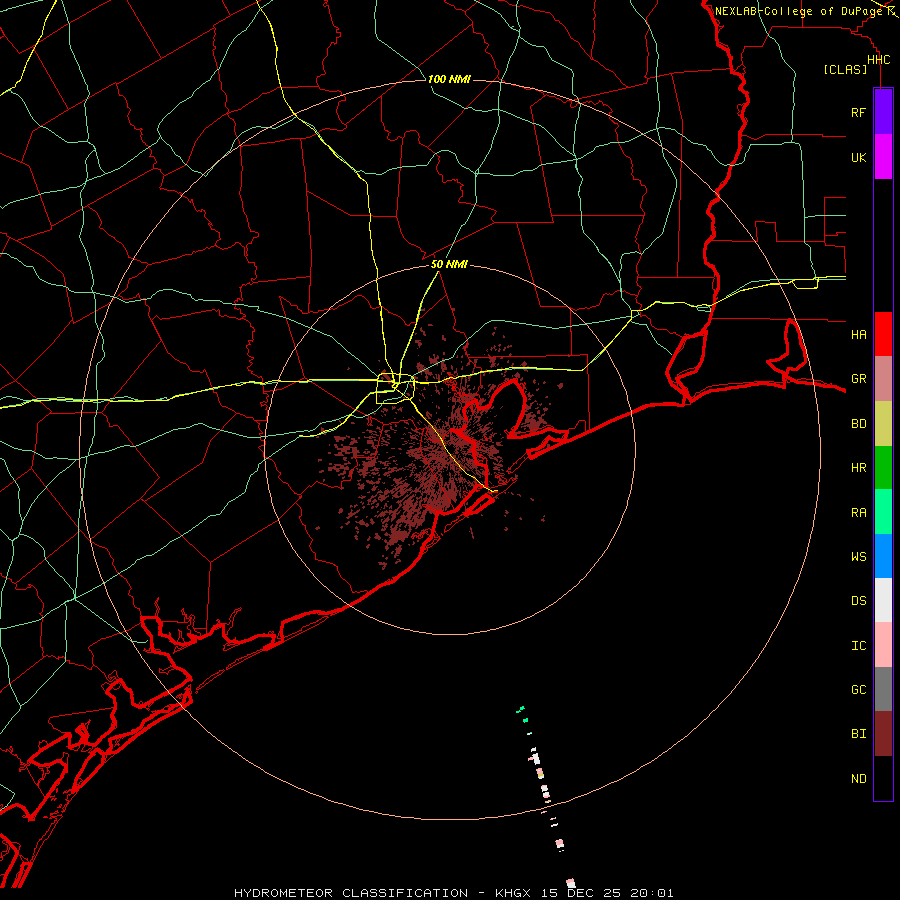The width and height of the screenshot is (900, 900).
Task: Click the DS white legend swatch
Action: [883, 600]
